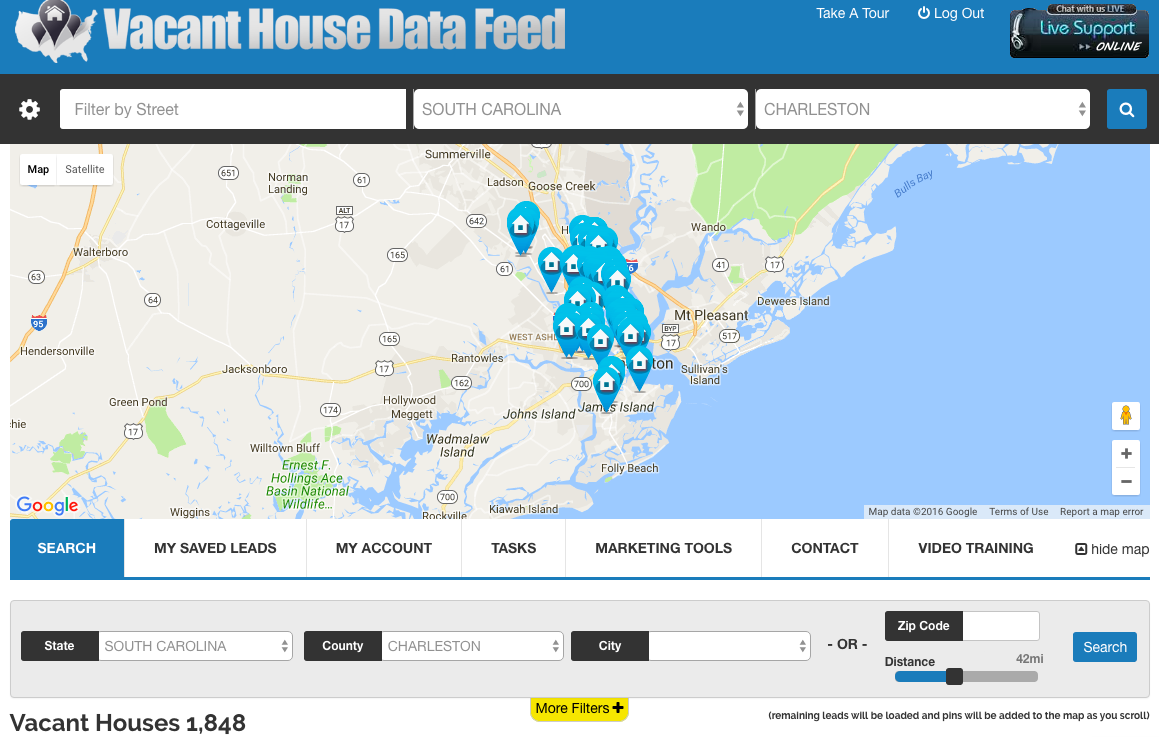Click the Pegman street view icon
This screenshot has width=1159, height=737.
point(1126,415)
